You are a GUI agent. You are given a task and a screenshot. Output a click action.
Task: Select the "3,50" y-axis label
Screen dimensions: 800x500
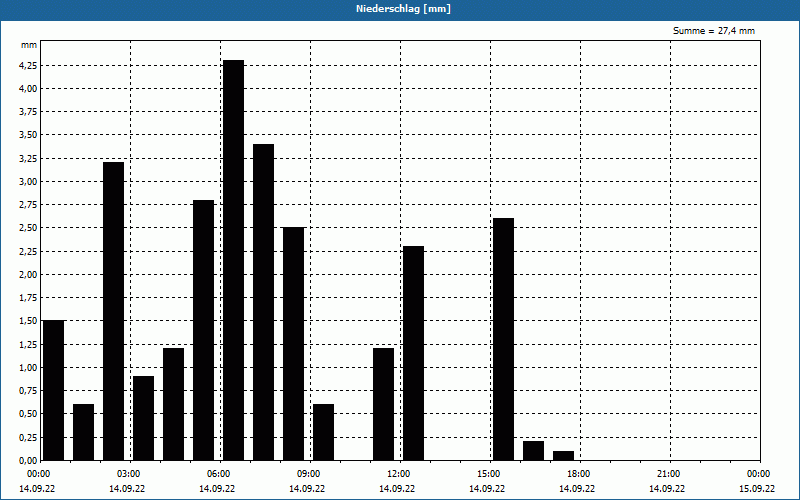28,135
